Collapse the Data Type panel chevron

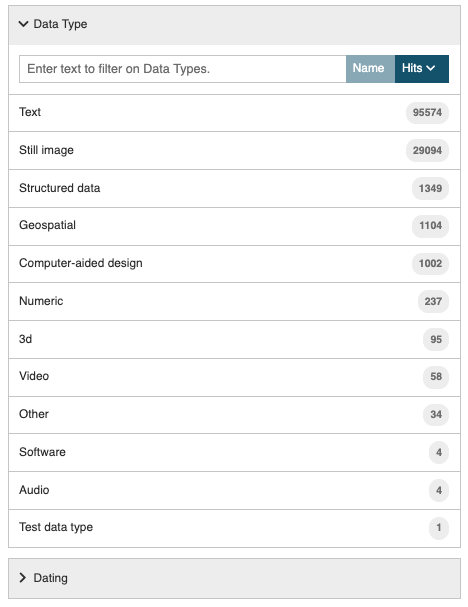coord(23,24)
